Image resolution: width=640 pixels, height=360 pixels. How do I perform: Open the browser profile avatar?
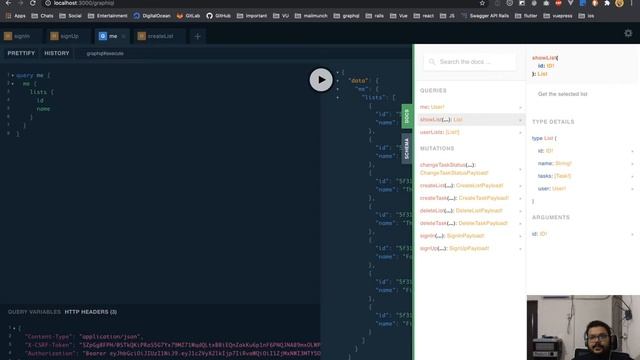(x=619, y=3)
